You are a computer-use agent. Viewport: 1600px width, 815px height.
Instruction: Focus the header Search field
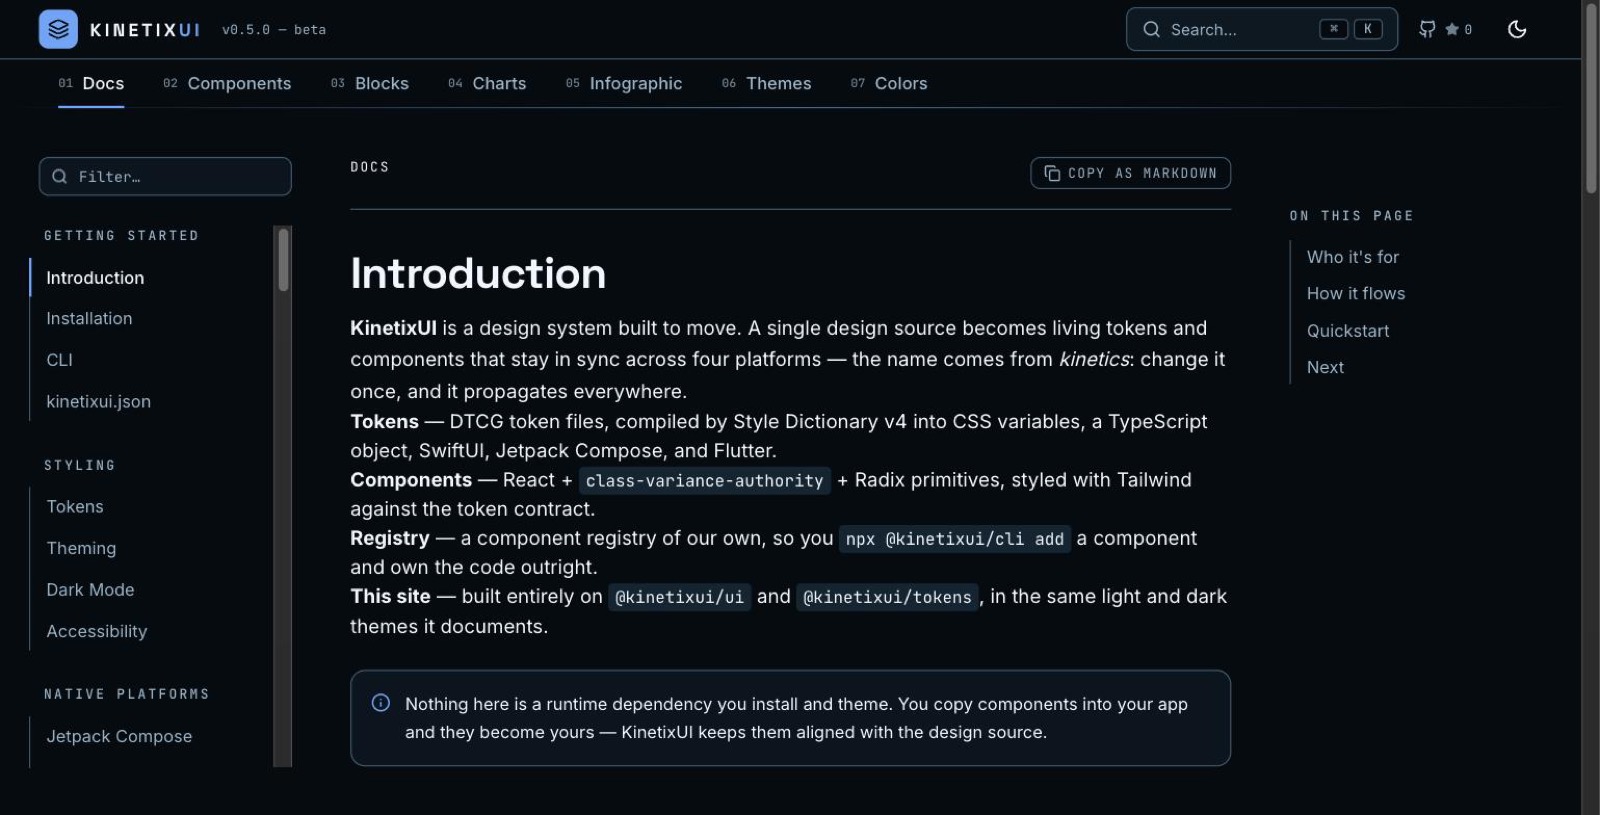(x=1262, y=29)
